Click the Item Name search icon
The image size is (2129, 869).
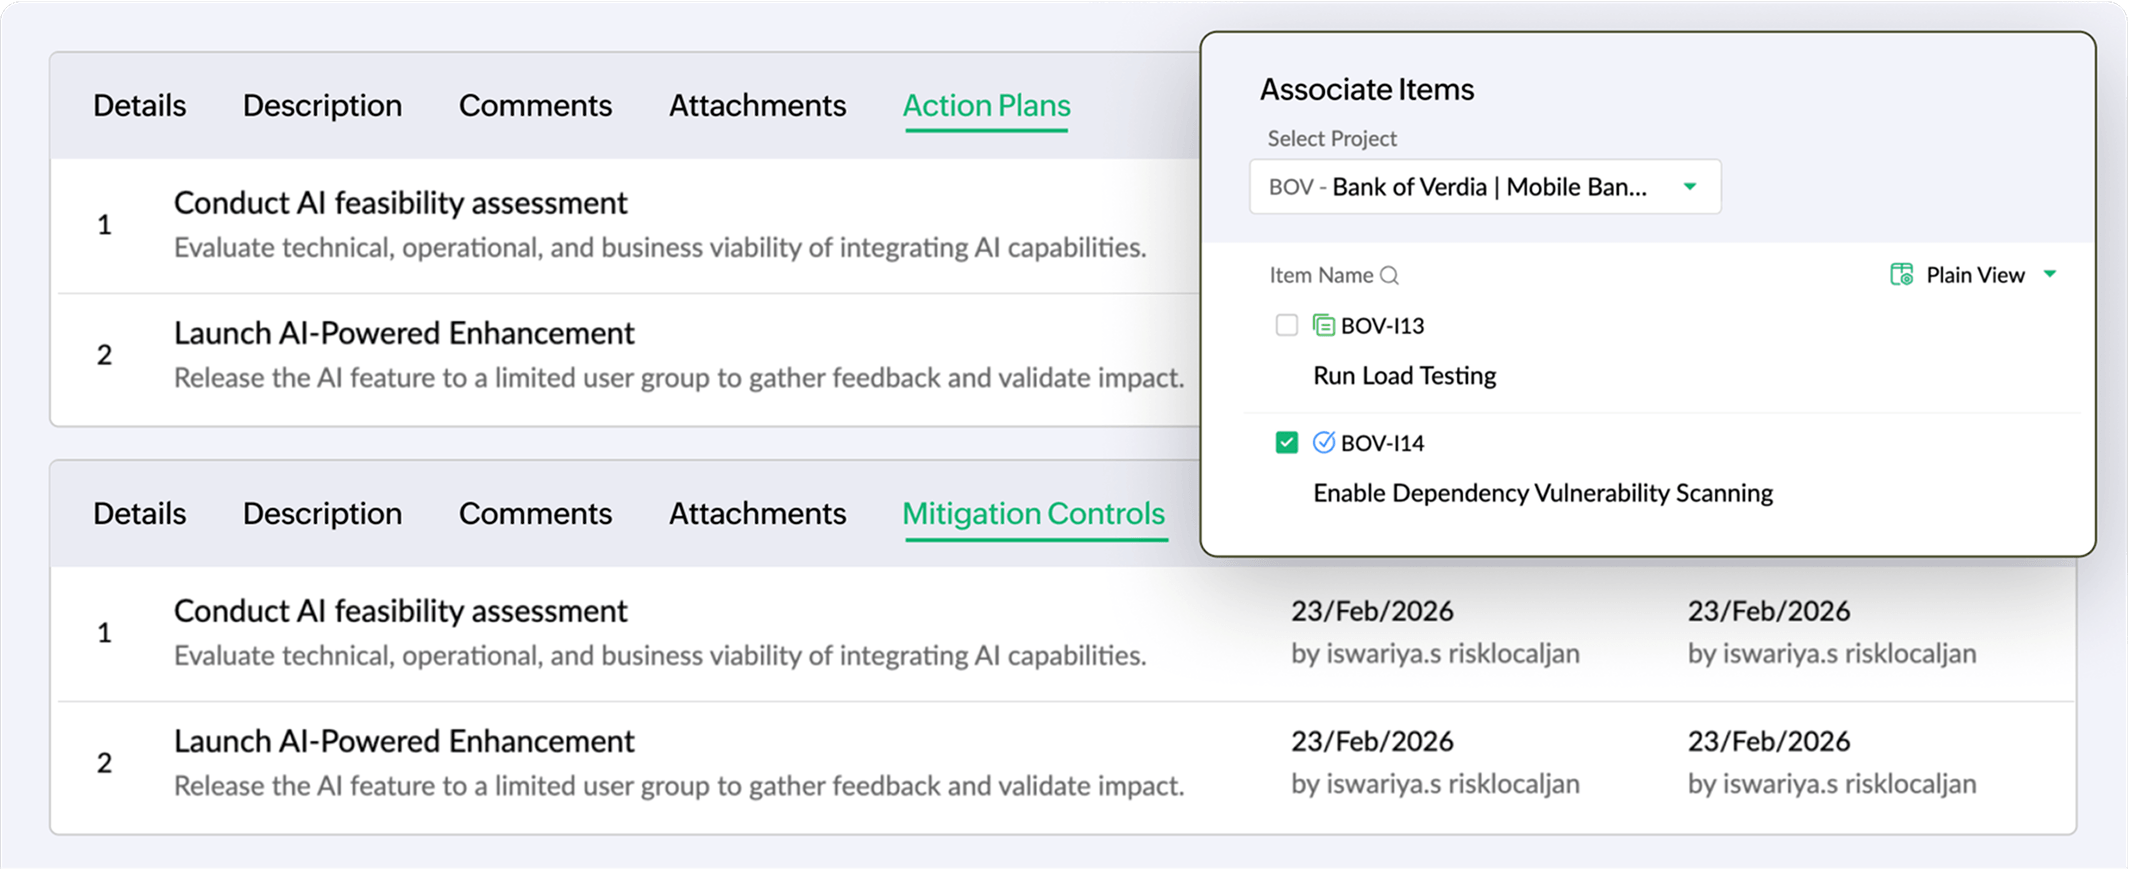pyautogui.click(x=1391, y=275)
